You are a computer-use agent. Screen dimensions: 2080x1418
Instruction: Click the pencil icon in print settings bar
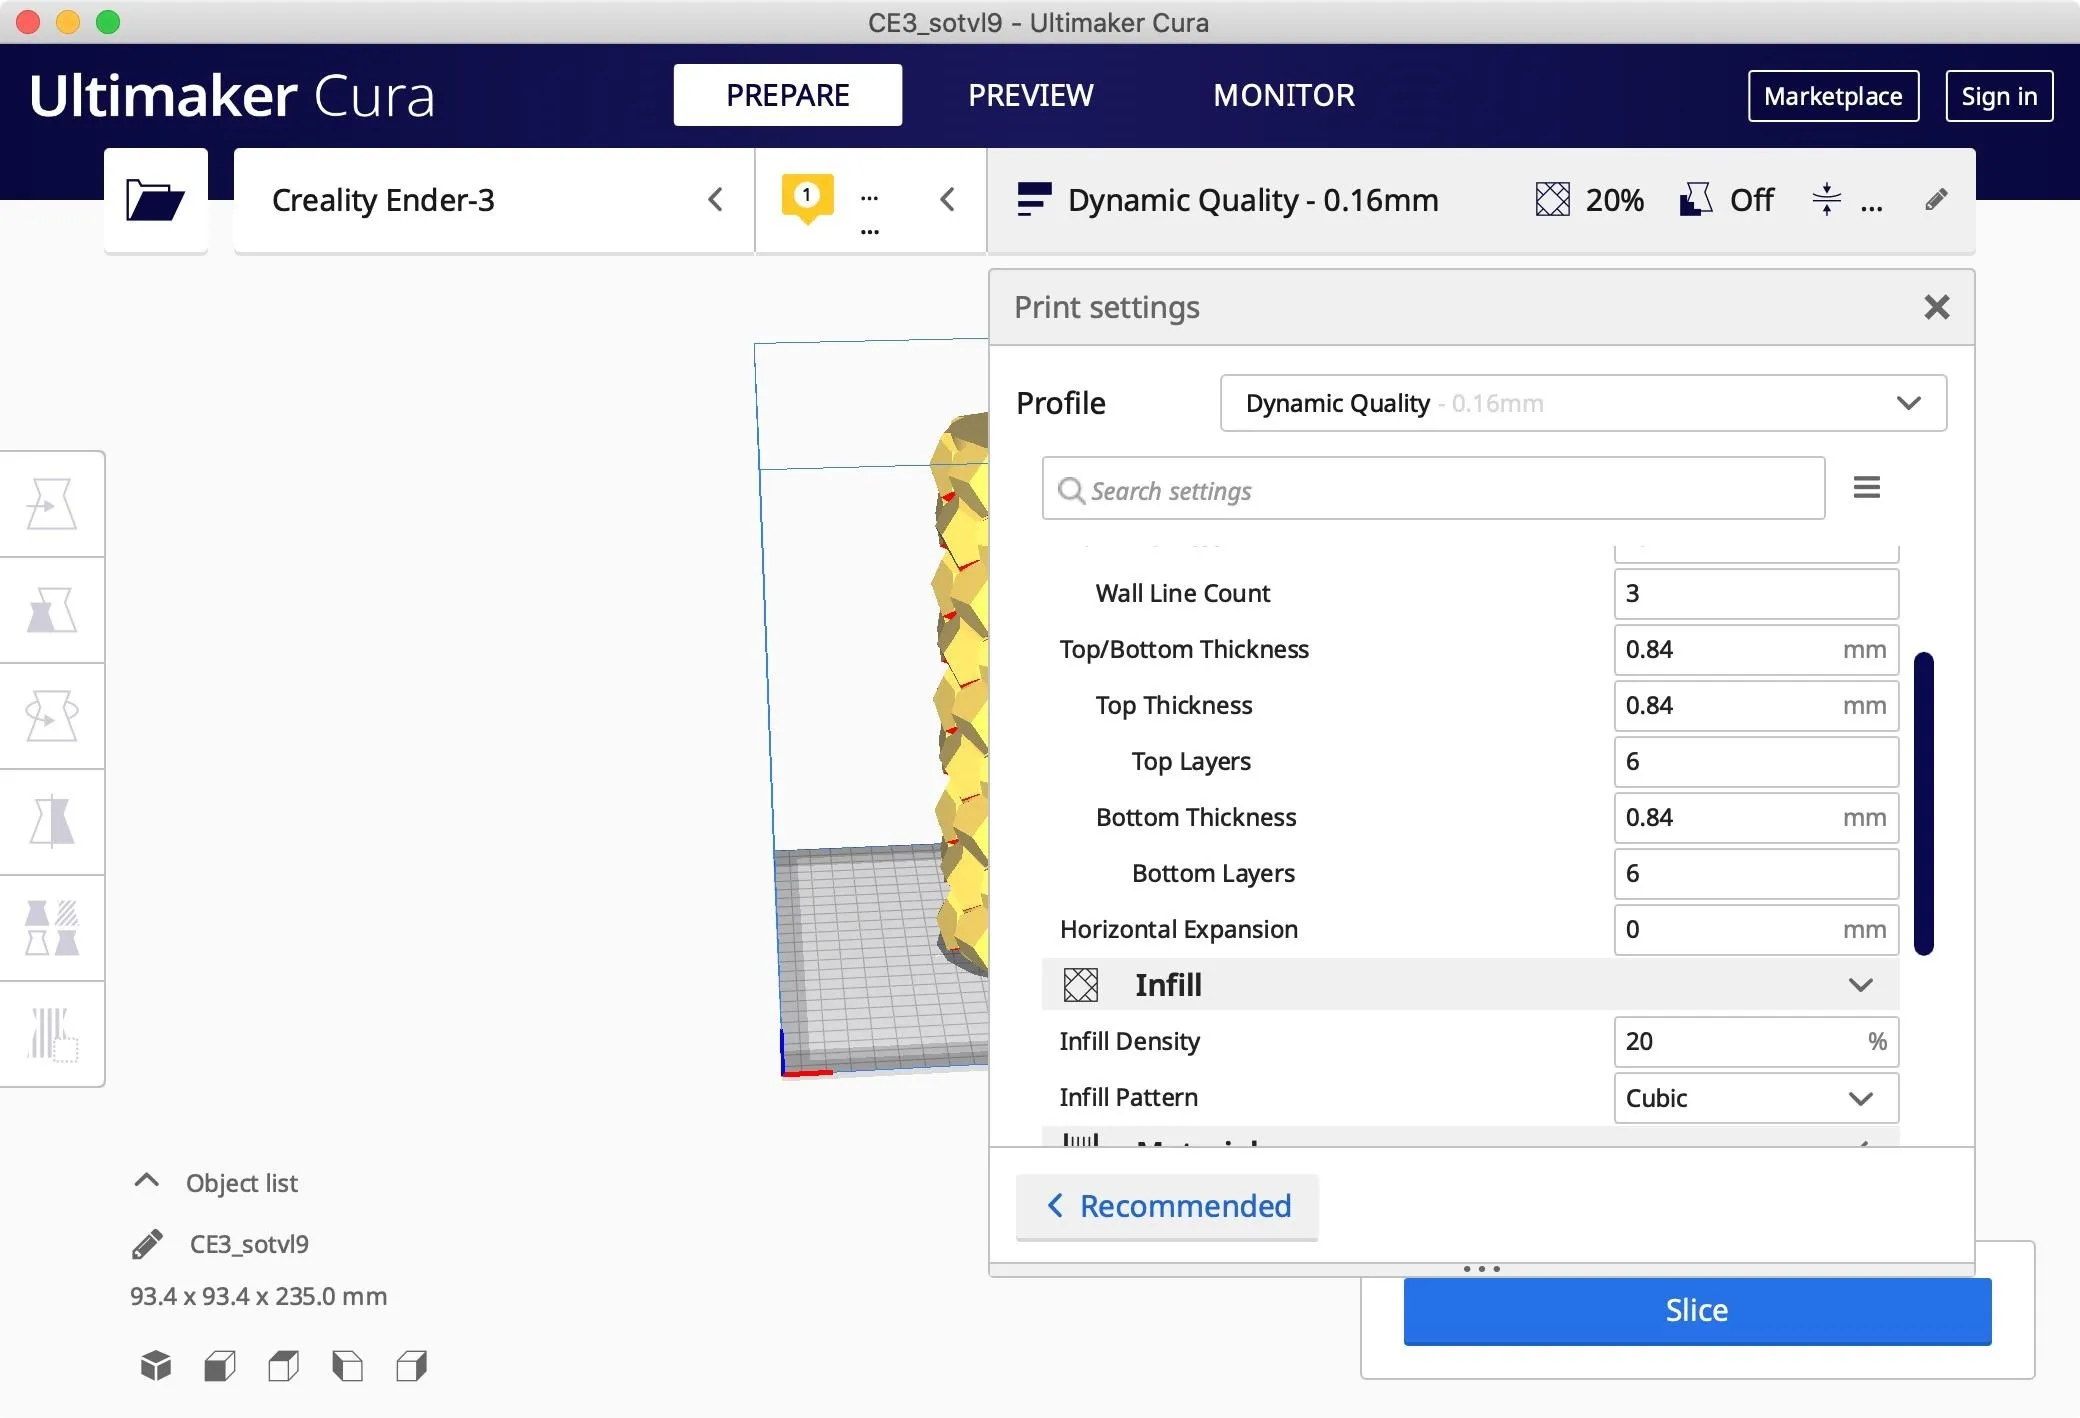[1936, 200]
